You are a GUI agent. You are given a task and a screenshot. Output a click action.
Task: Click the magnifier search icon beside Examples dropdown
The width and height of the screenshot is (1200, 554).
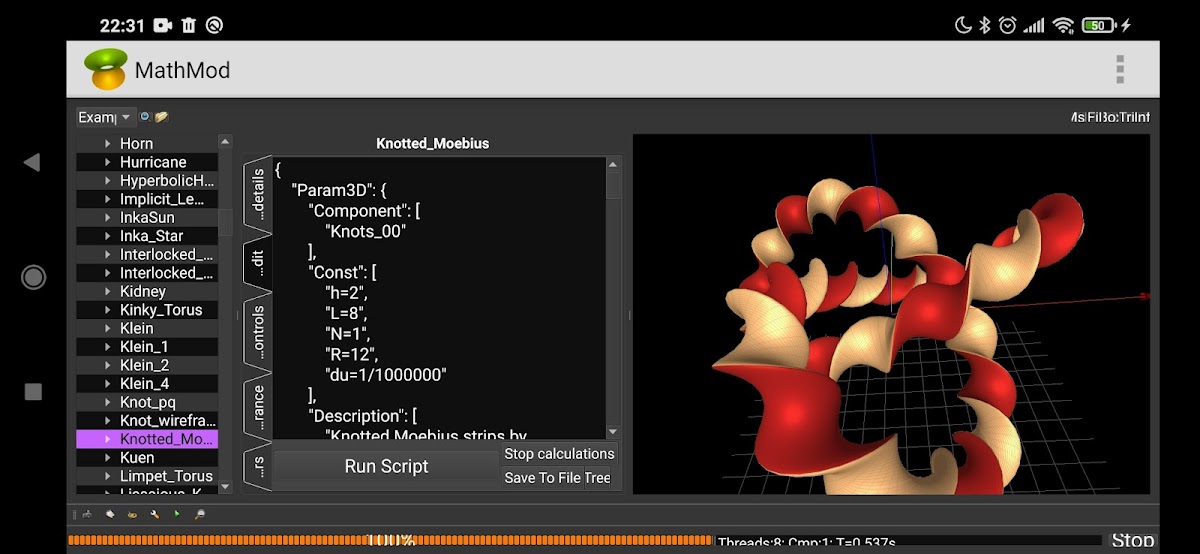click(145, 117)
